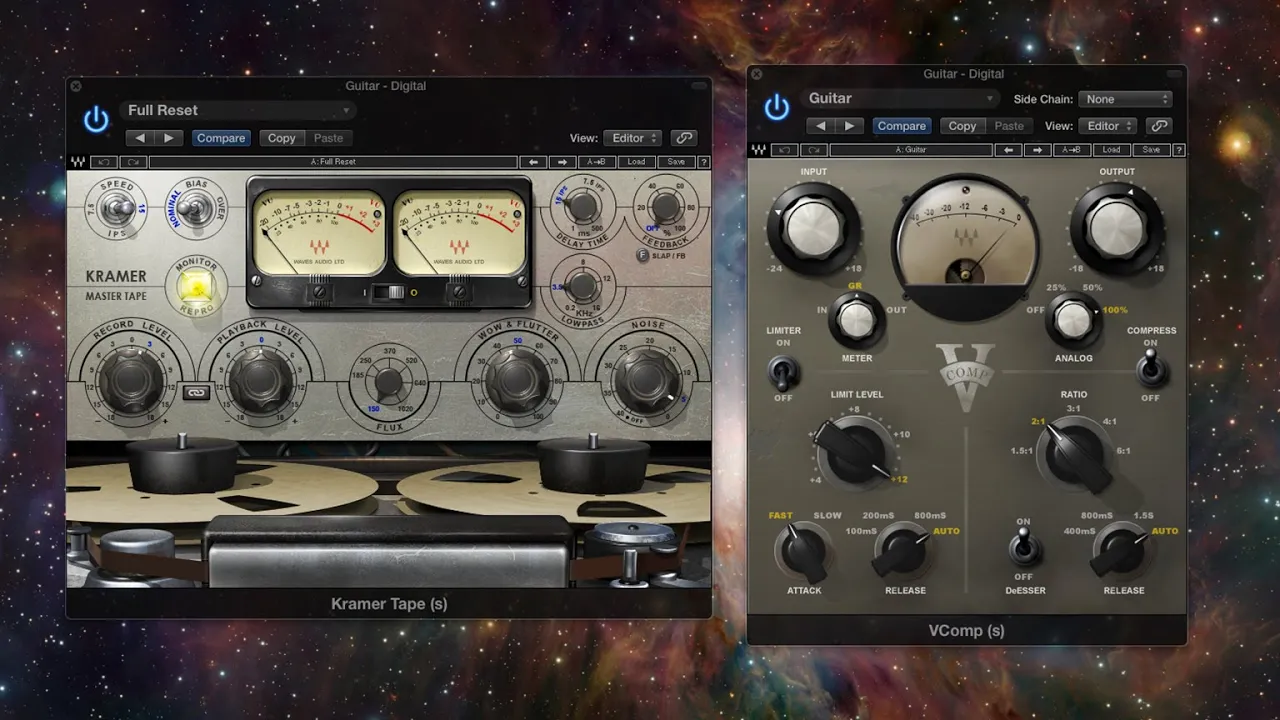Click the VComp Ratio selector knob
1280x720 pixels.
point(1075,453)
